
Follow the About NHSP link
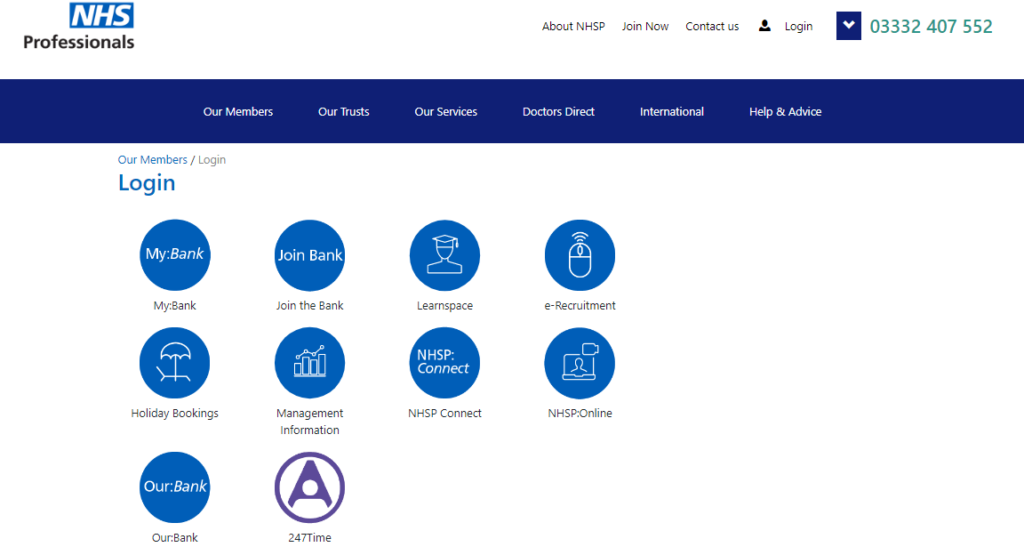(x=573, y=26)
